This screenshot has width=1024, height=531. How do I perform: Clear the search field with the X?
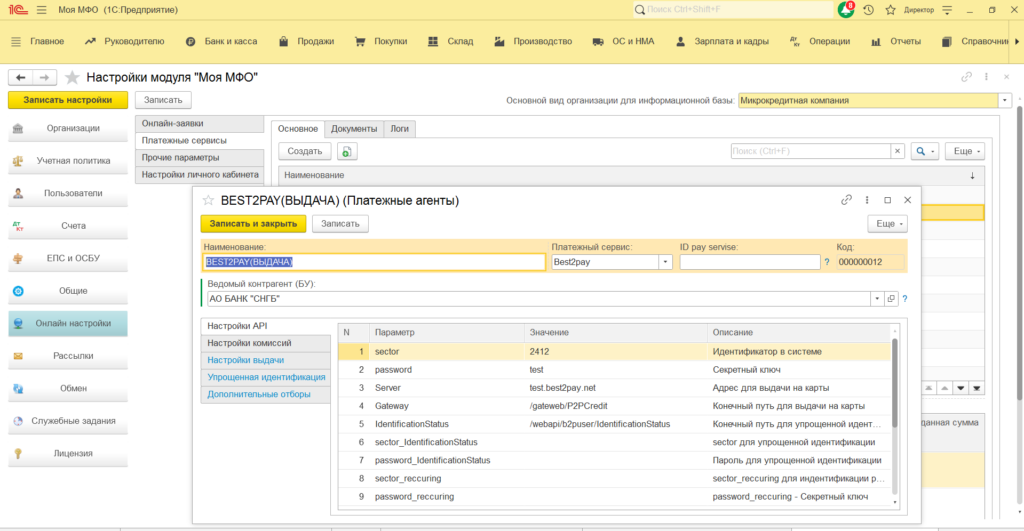(x=898, y=151)
